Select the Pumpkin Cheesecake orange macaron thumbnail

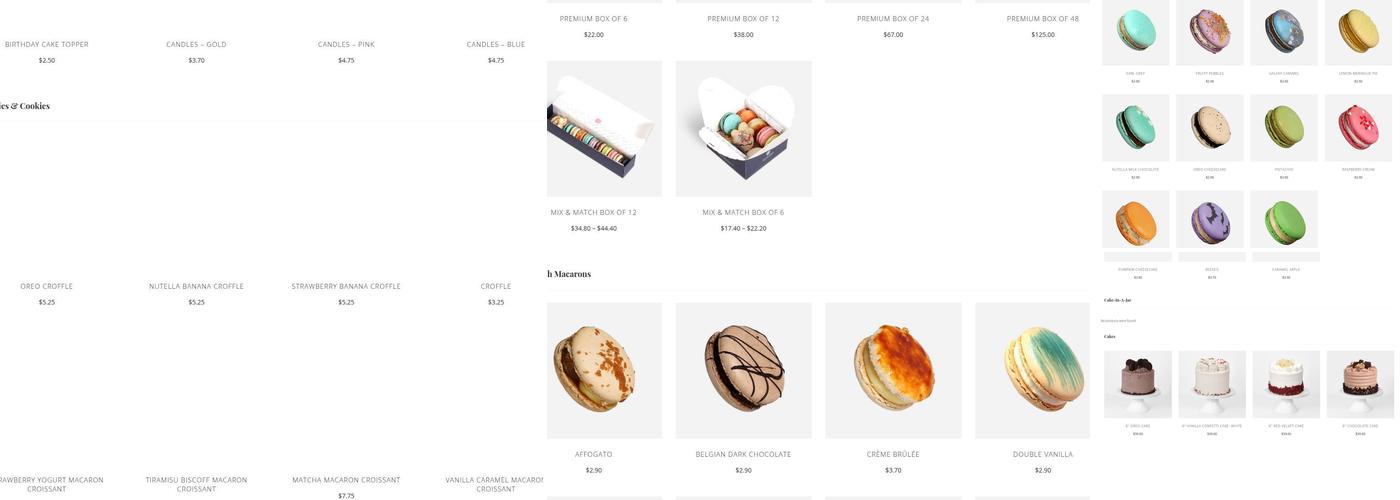tap(1135, 221)
